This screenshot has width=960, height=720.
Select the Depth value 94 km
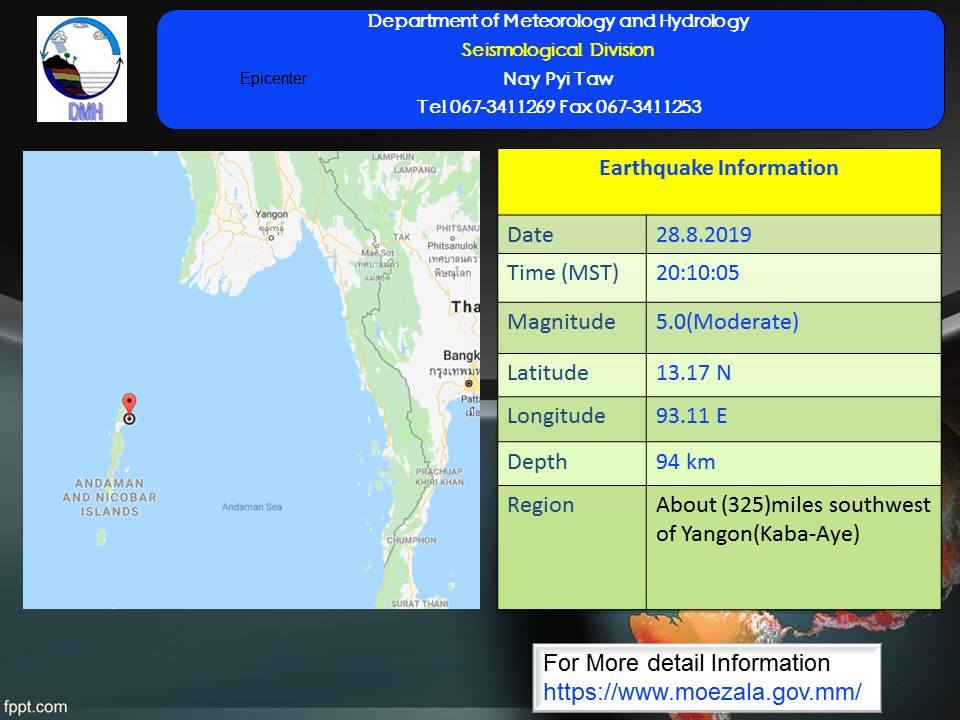(x=686, y=462)
